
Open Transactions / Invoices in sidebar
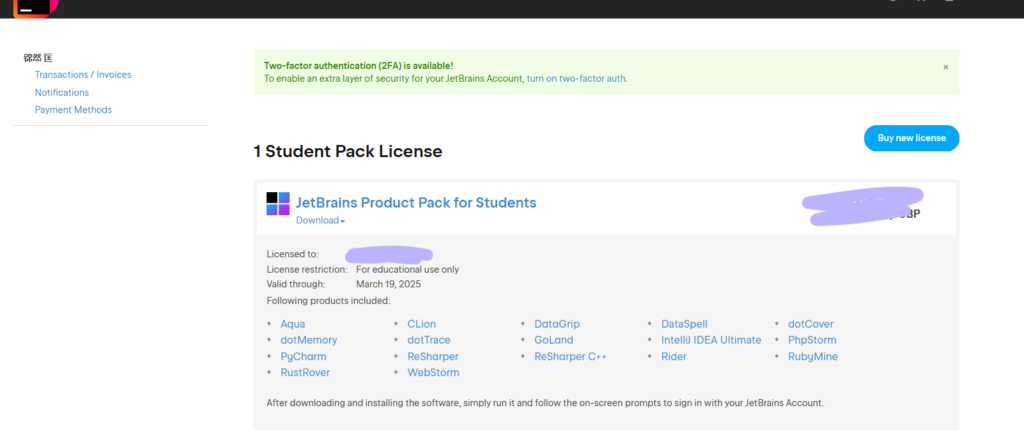point(83,75)
